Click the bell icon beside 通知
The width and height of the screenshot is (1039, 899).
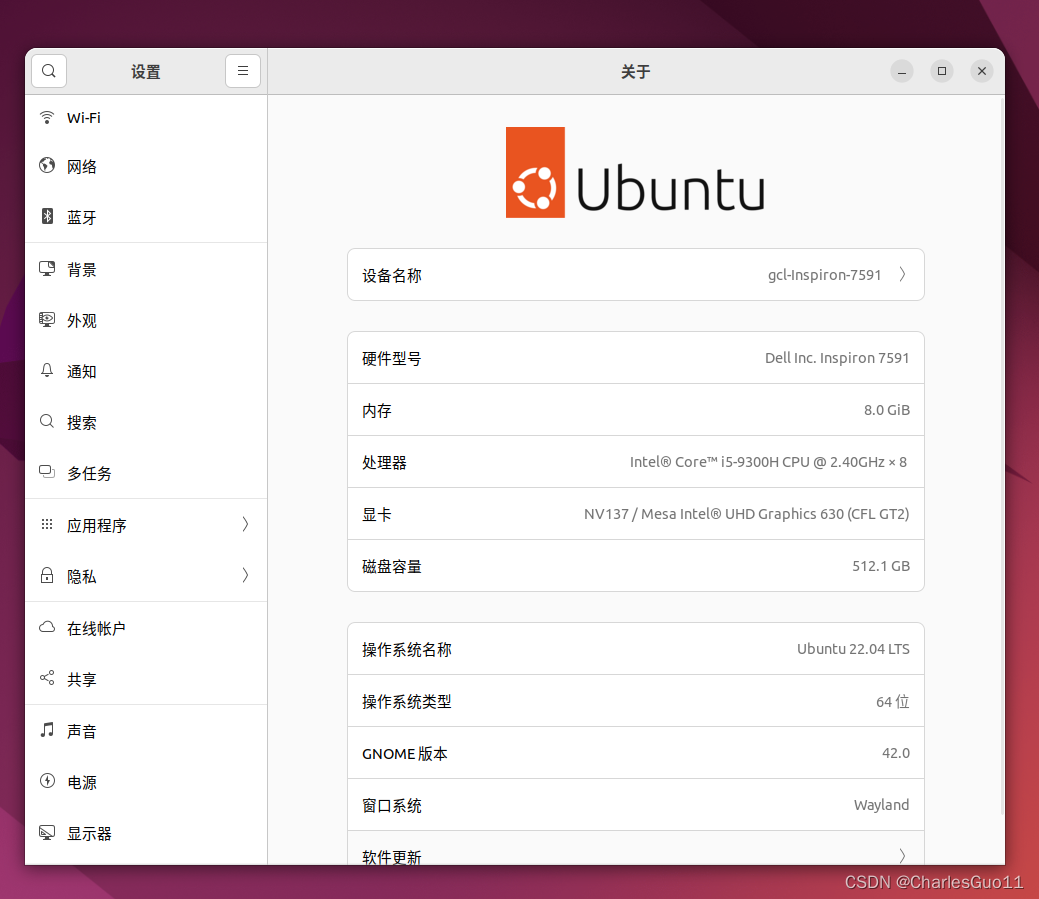pyautogui.click(x=46, y=370)
